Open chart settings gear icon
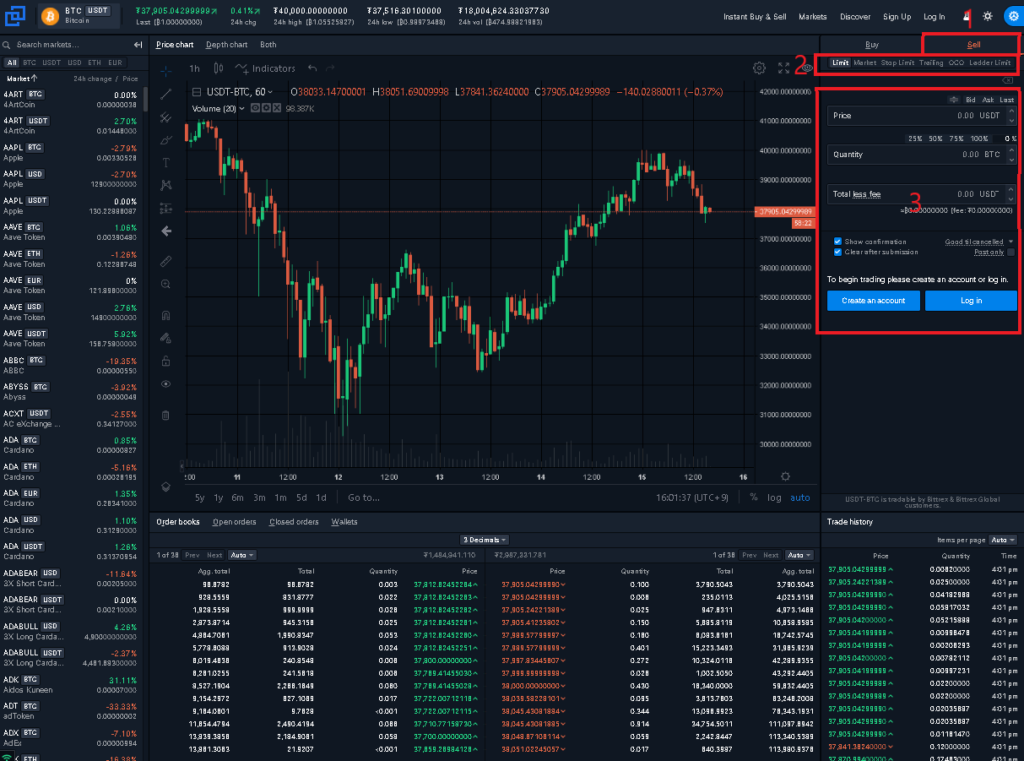Image resolution: width=1024 pixels, height=761 pixels. pos(759,68)
